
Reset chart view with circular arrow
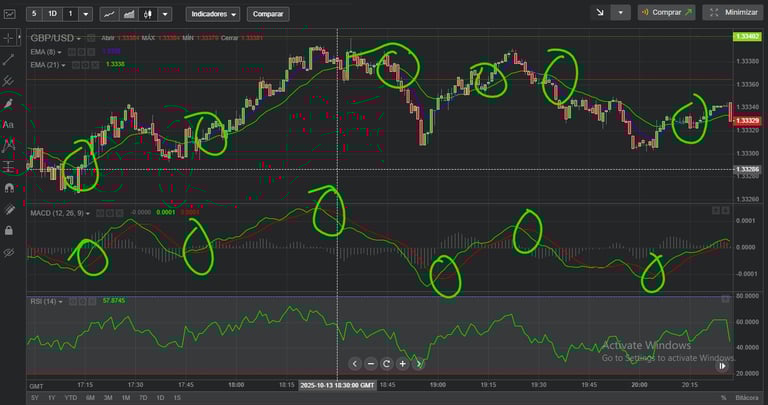[386, 364]
